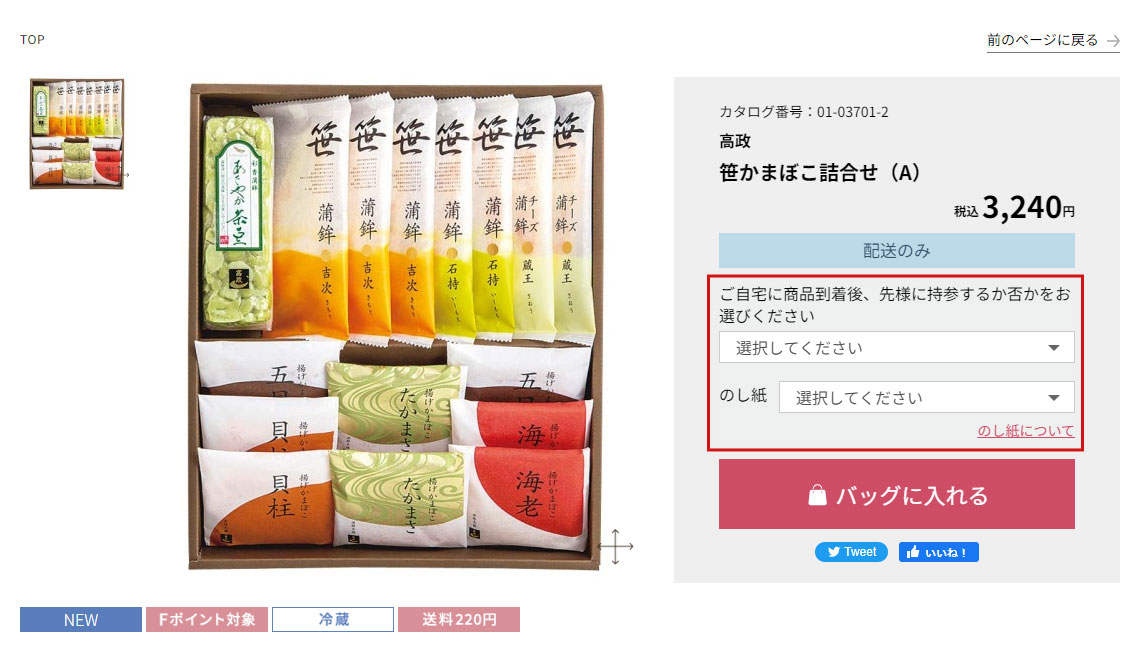The height and width of the screenshot is (654, 1140).
Task: Click the Twitter bird icon on Tweet
Action: point(834,552)
